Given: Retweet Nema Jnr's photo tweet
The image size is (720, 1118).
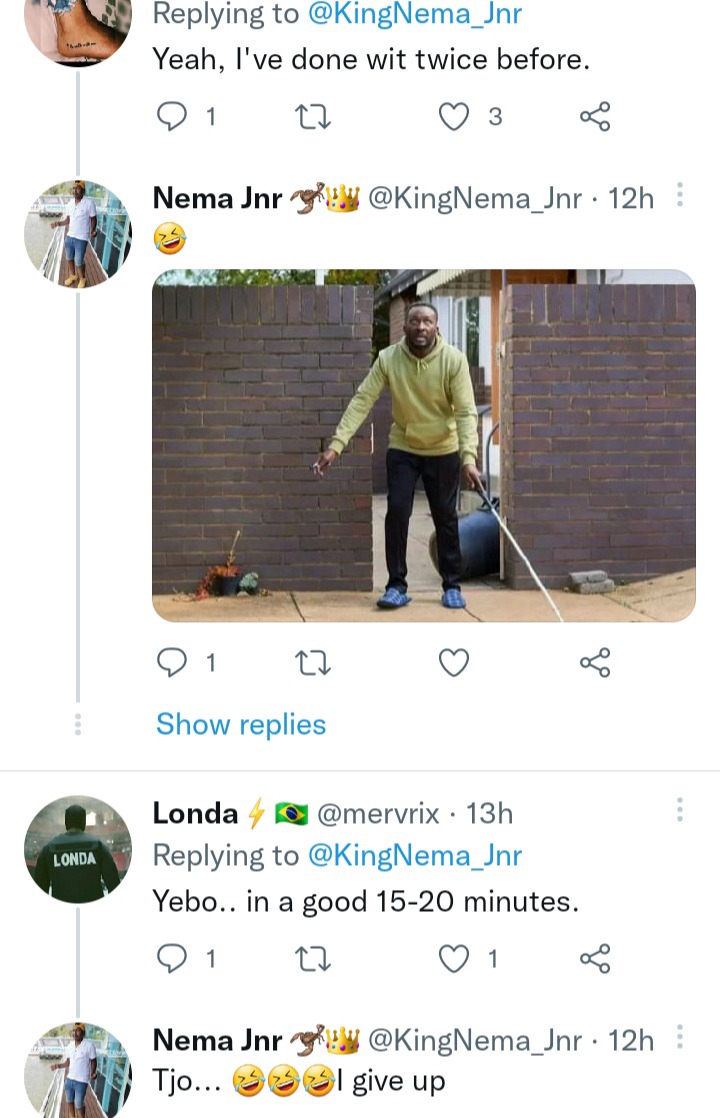Looking at the screenshot, I should pyautogui.click(x=313, y=663).
